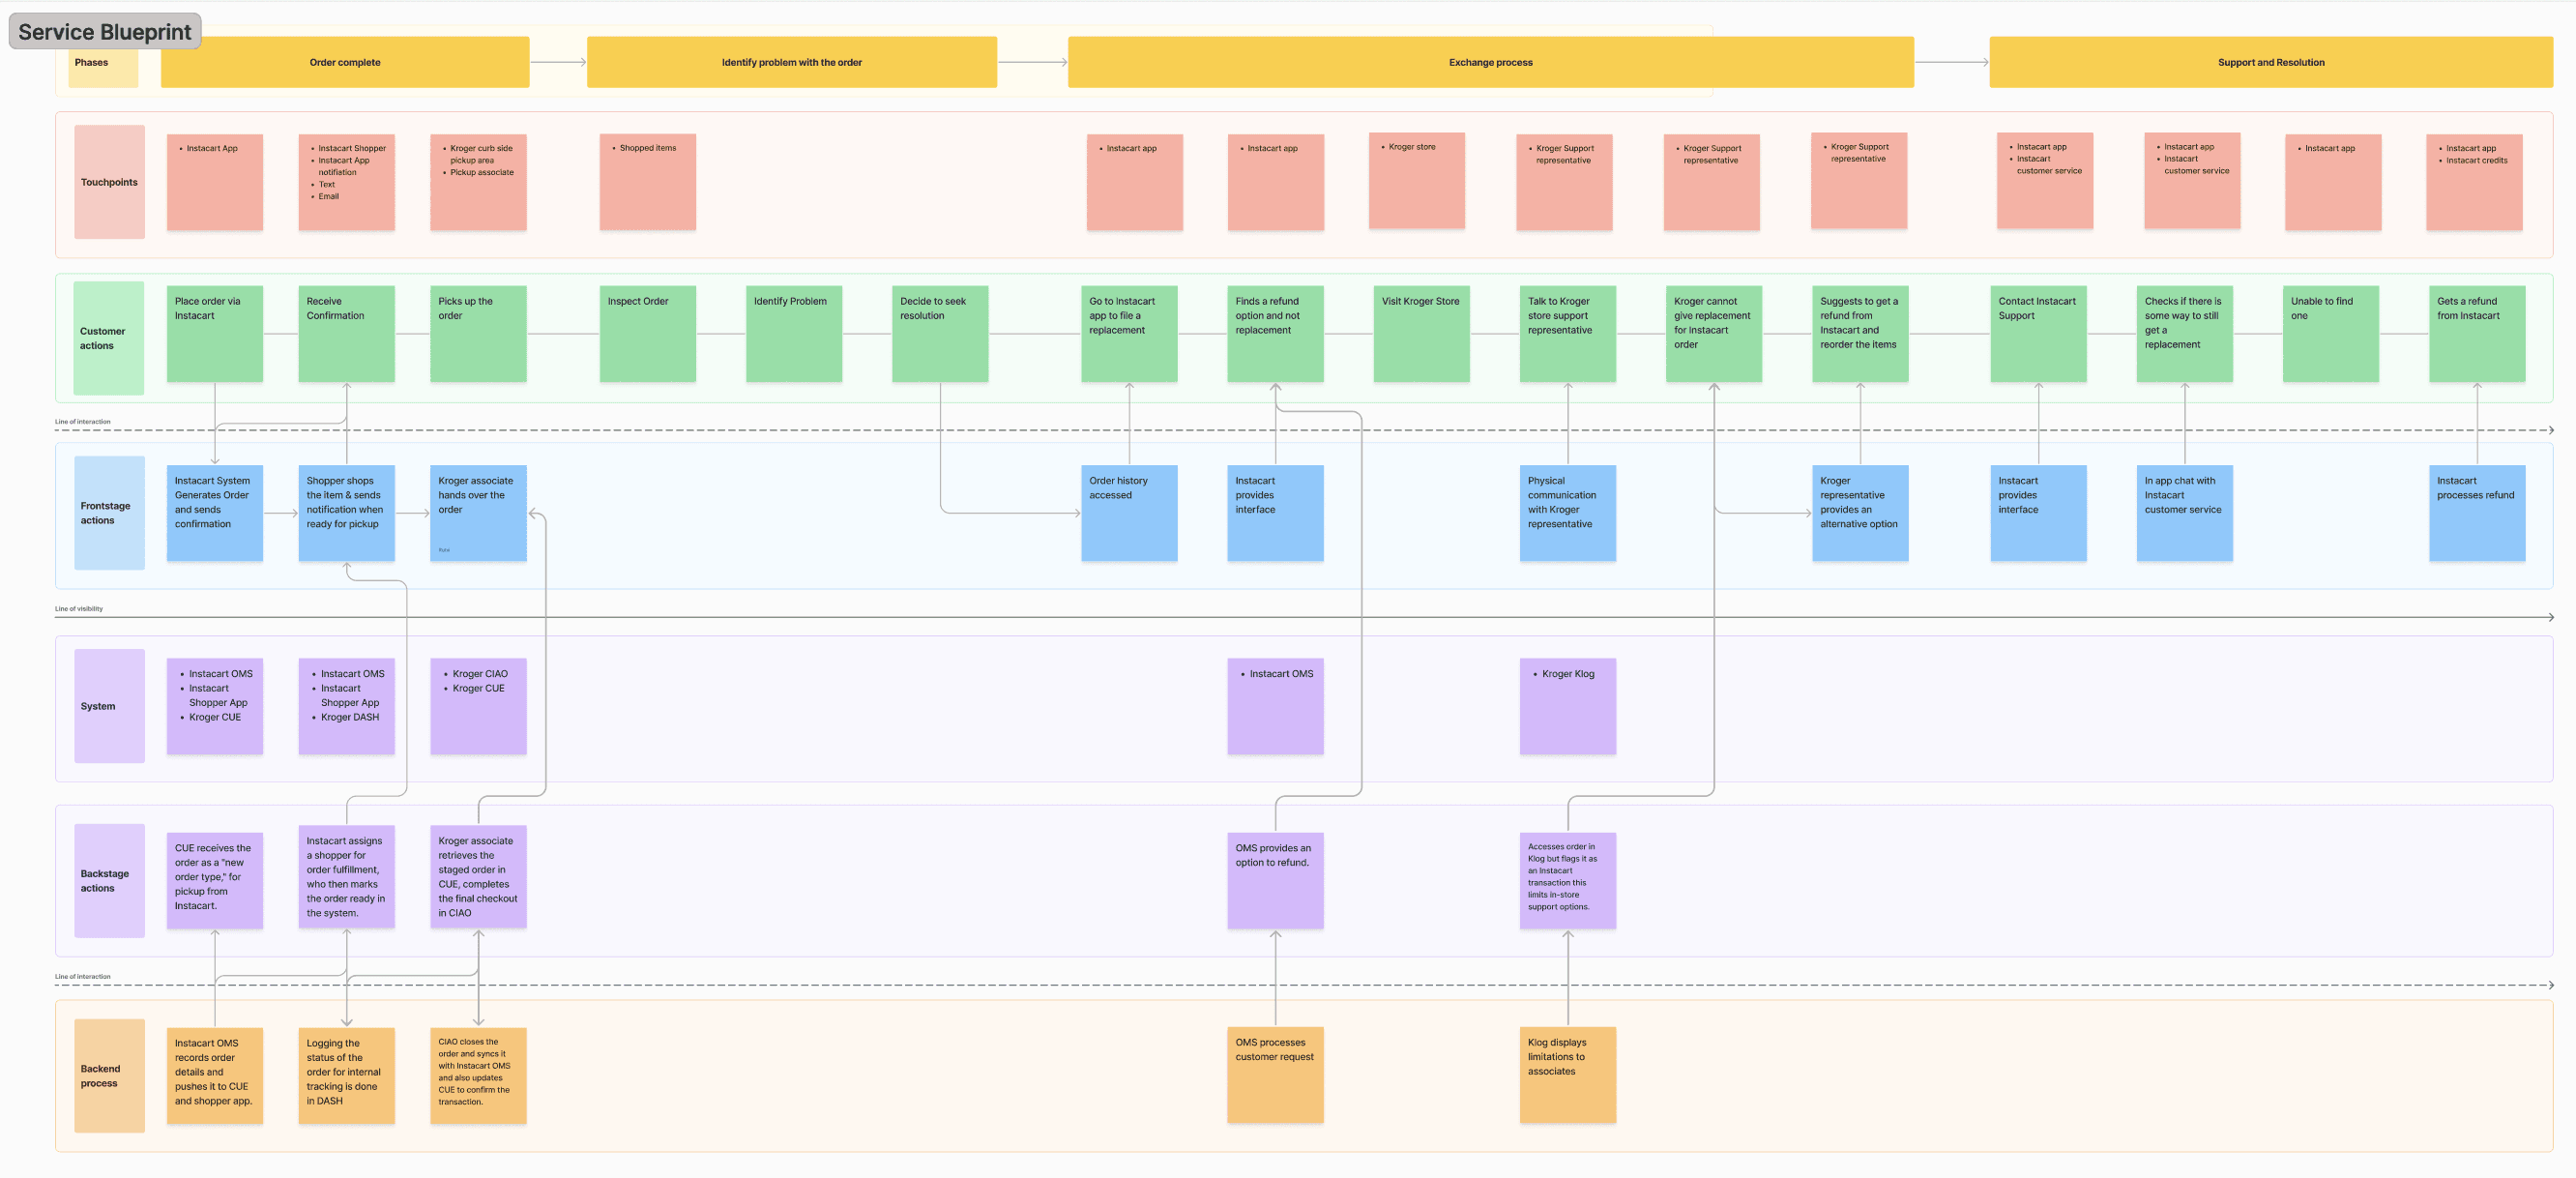Click the Klog displays limitations to associates note
The image size is (2576, 1178).
tap(1567, 1075)
